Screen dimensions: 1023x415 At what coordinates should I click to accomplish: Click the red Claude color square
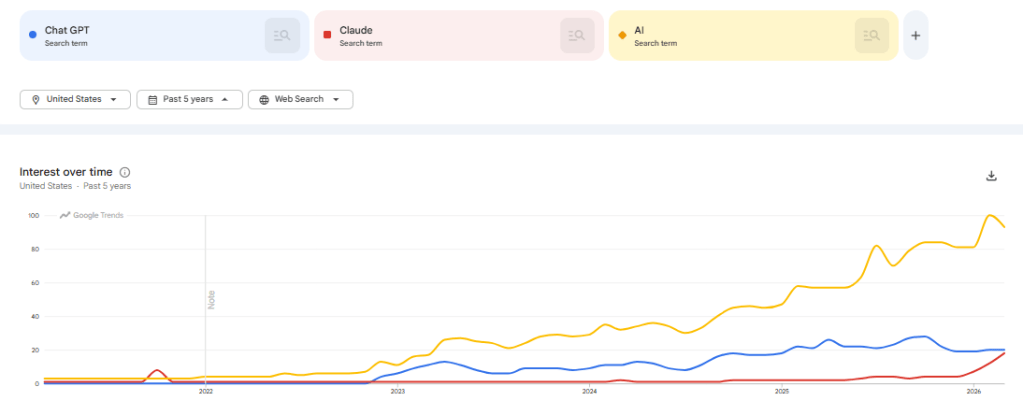pyautogui.click(x=327, y=35)
